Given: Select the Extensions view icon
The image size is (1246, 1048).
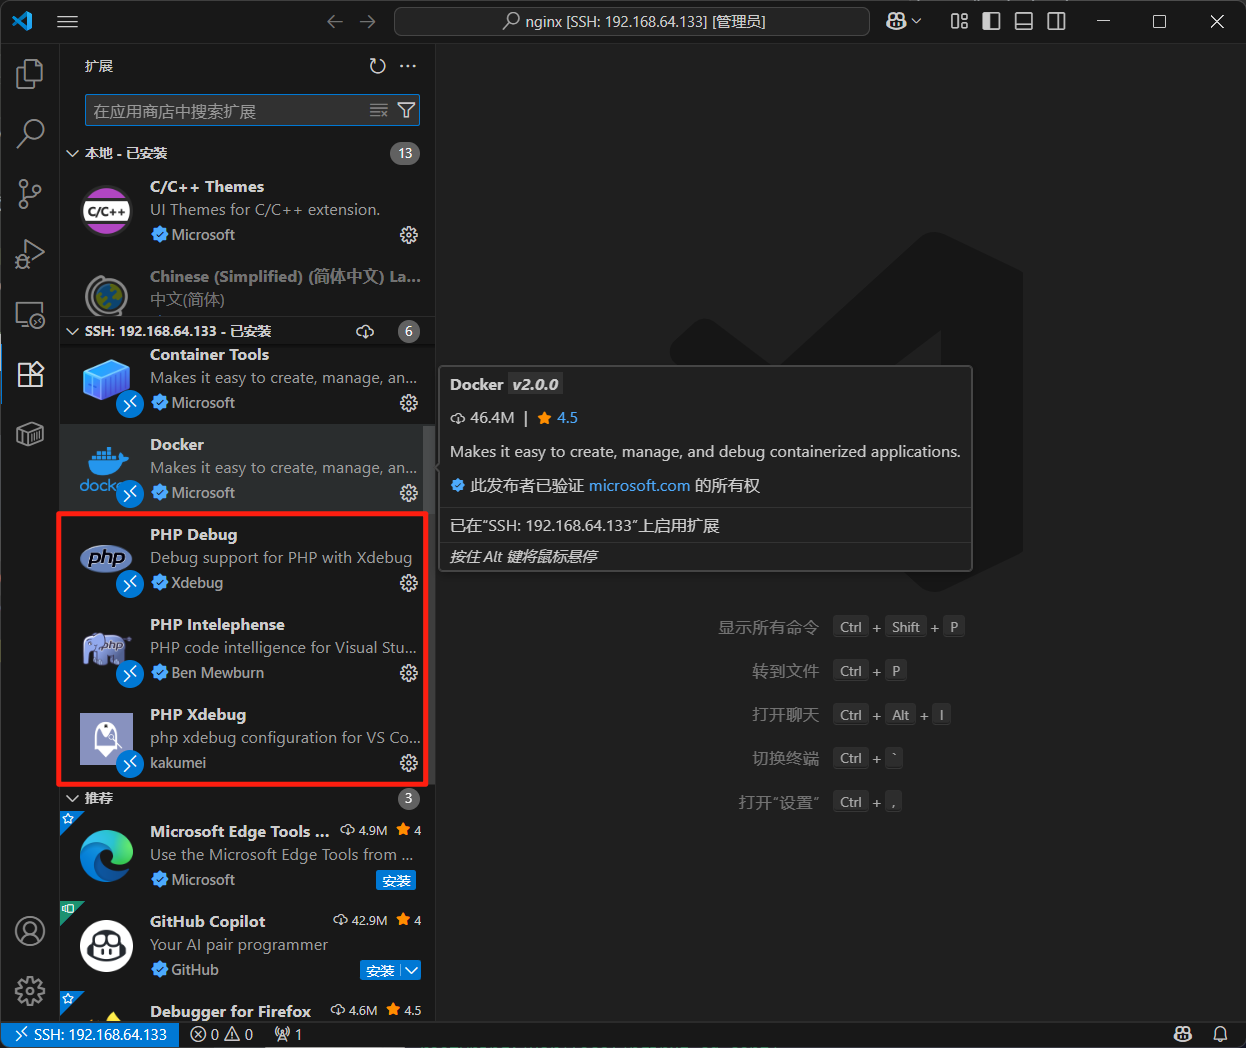Looking at the screenshot, I should tap(30, 374).
